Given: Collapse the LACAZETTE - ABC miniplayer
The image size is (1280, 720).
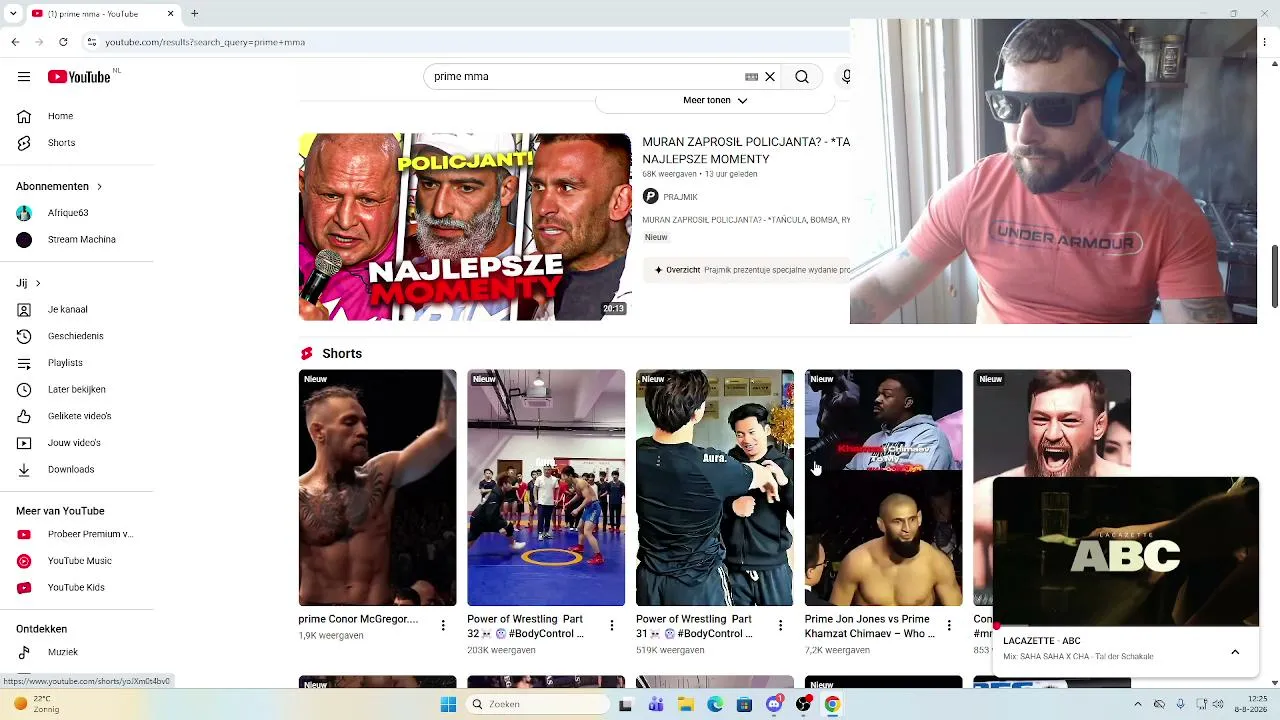Looking at the screenshot, I should click(x=1235, y=652).
